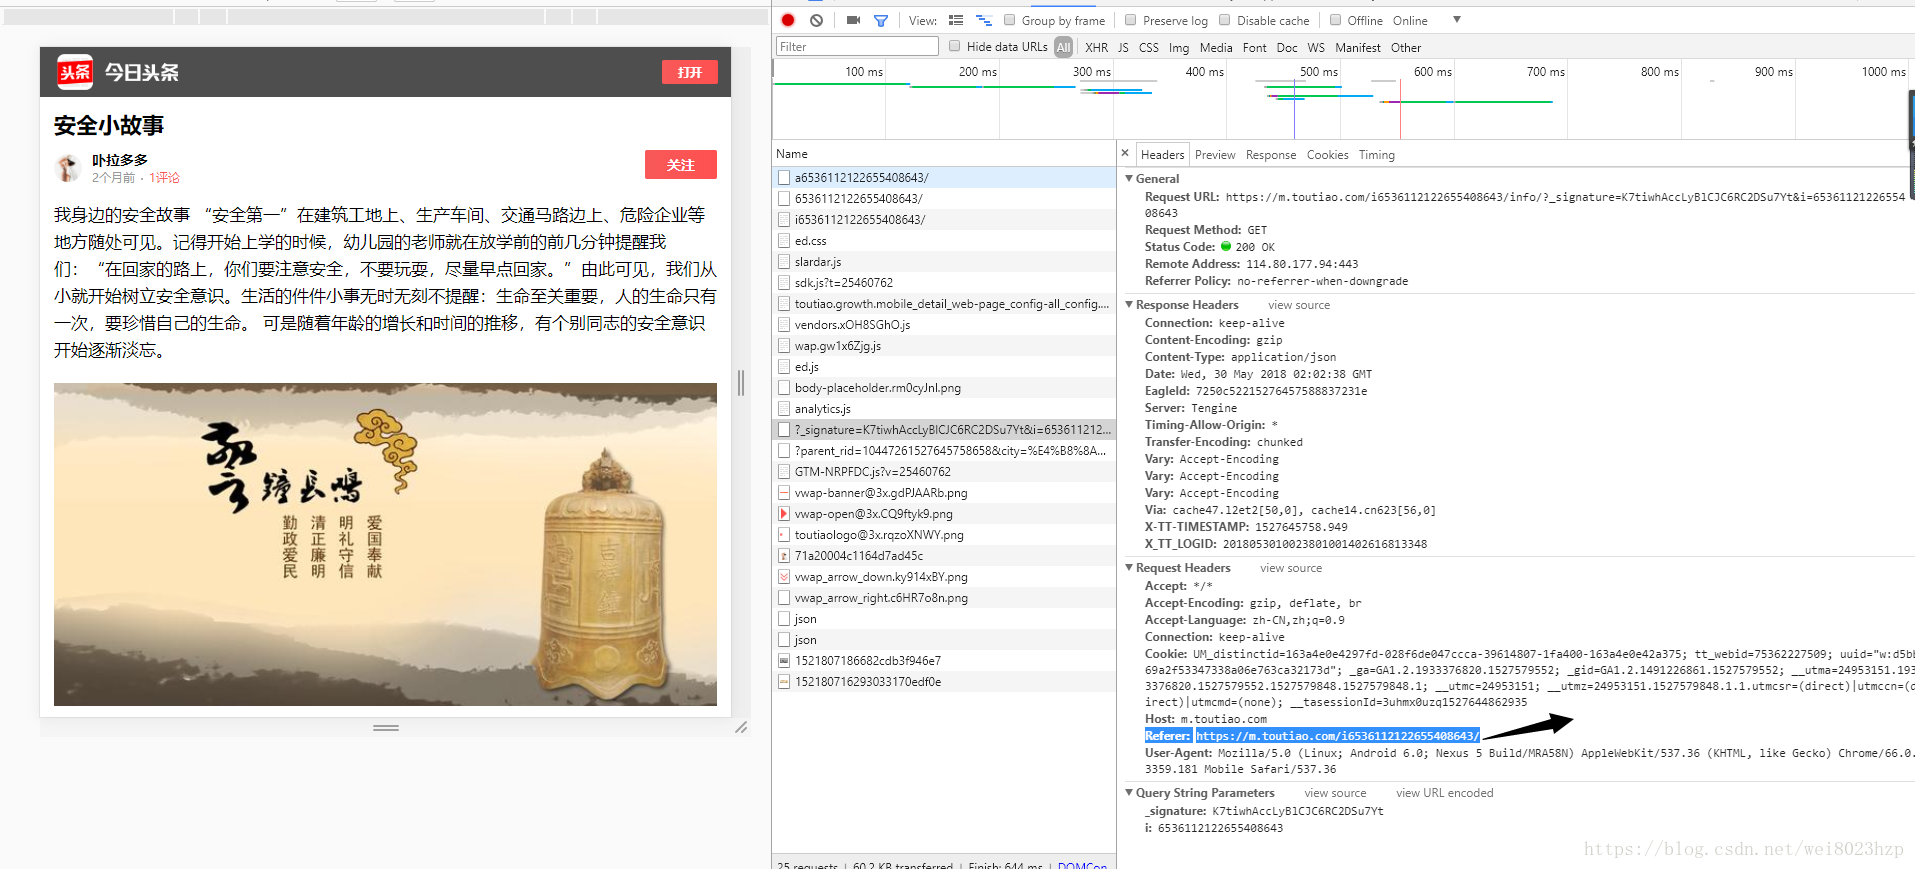Click the article banner image with bell
Viewport: 1915px width, 869px height.
(x=385, y=544)
